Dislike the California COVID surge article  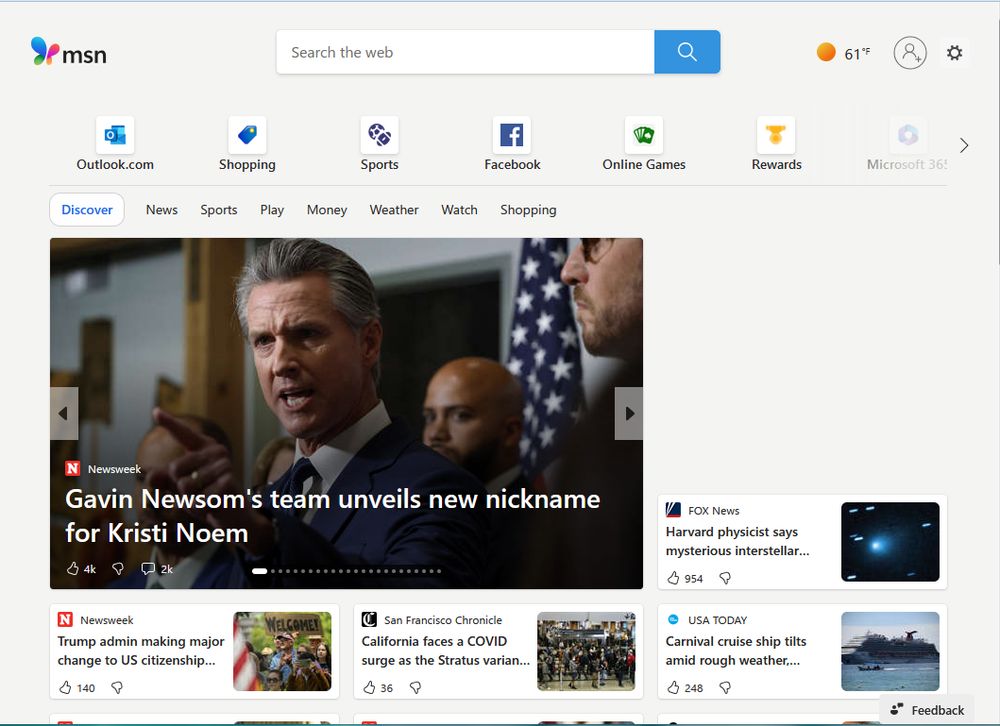pos(415,688)
